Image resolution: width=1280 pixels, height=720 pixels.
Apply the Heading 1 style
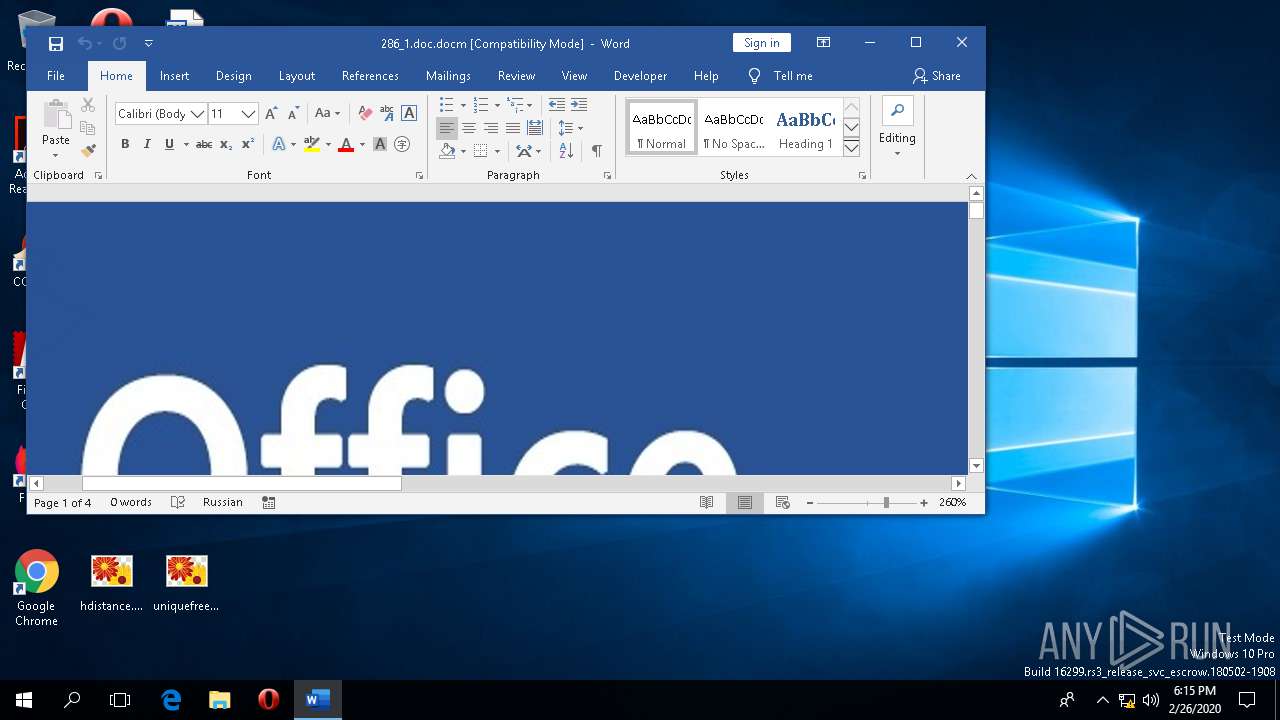pyautogui.click(x=805, y=127)
